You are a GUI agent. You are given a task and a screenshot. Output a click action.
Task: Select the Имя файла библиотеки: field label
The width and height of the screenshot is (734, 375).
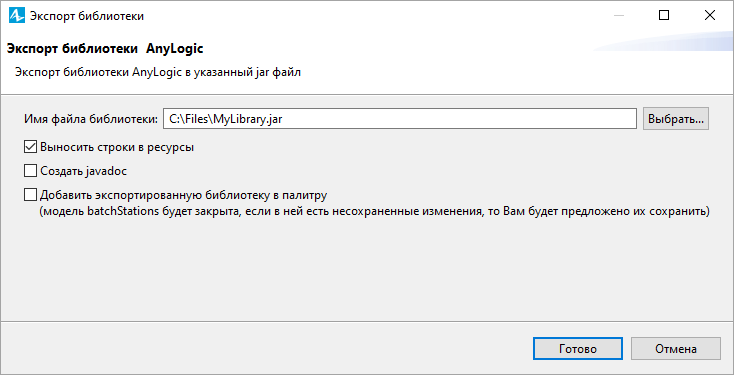[x=91, y=119]
